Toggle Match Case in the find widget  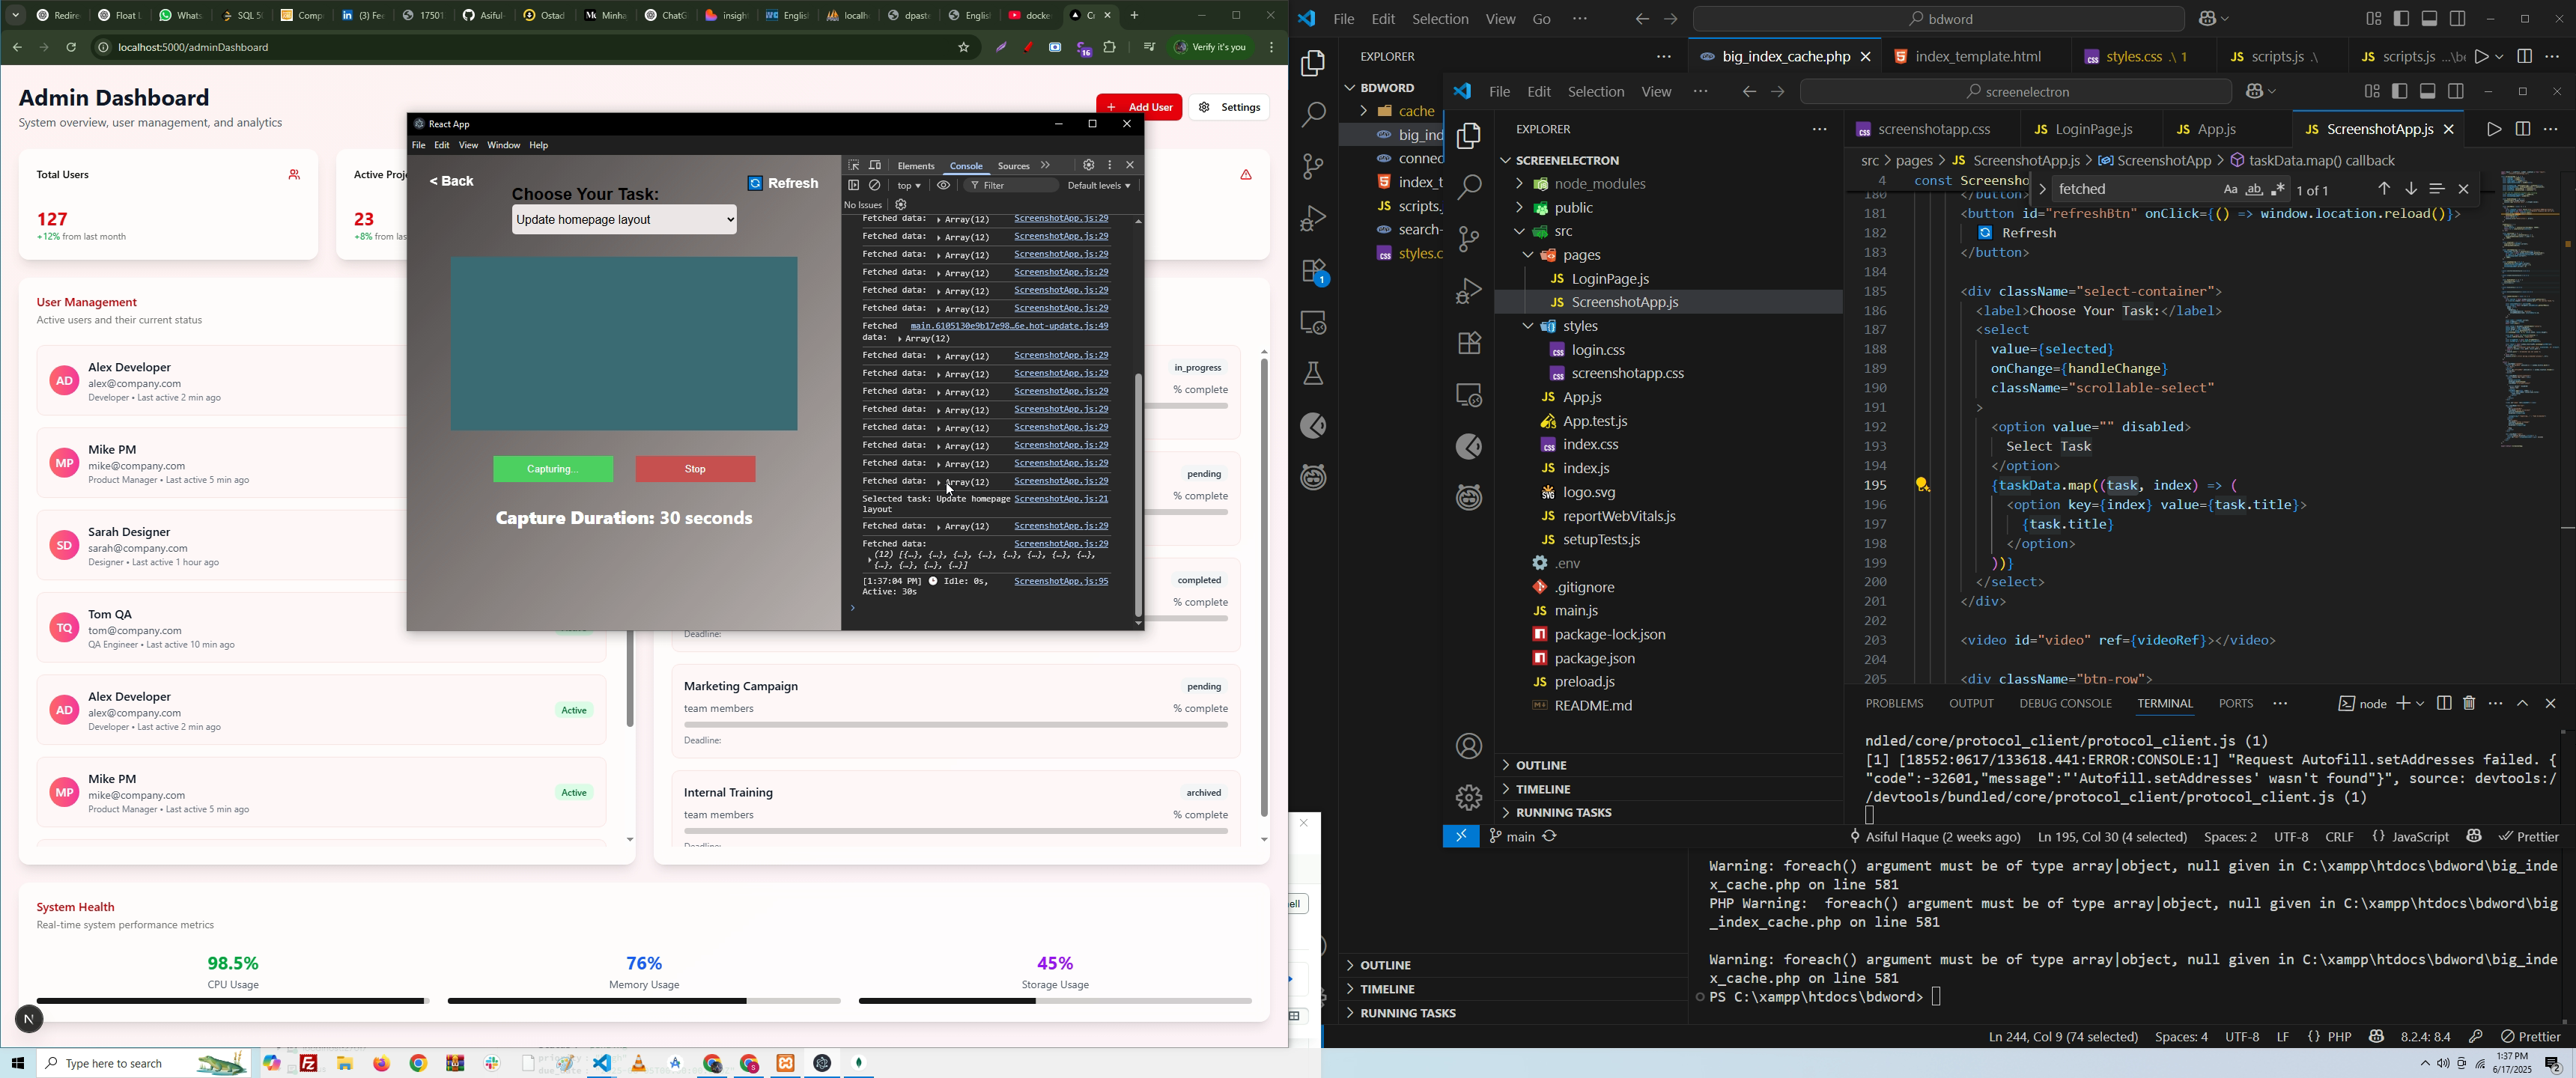(x=2231, y=189)
